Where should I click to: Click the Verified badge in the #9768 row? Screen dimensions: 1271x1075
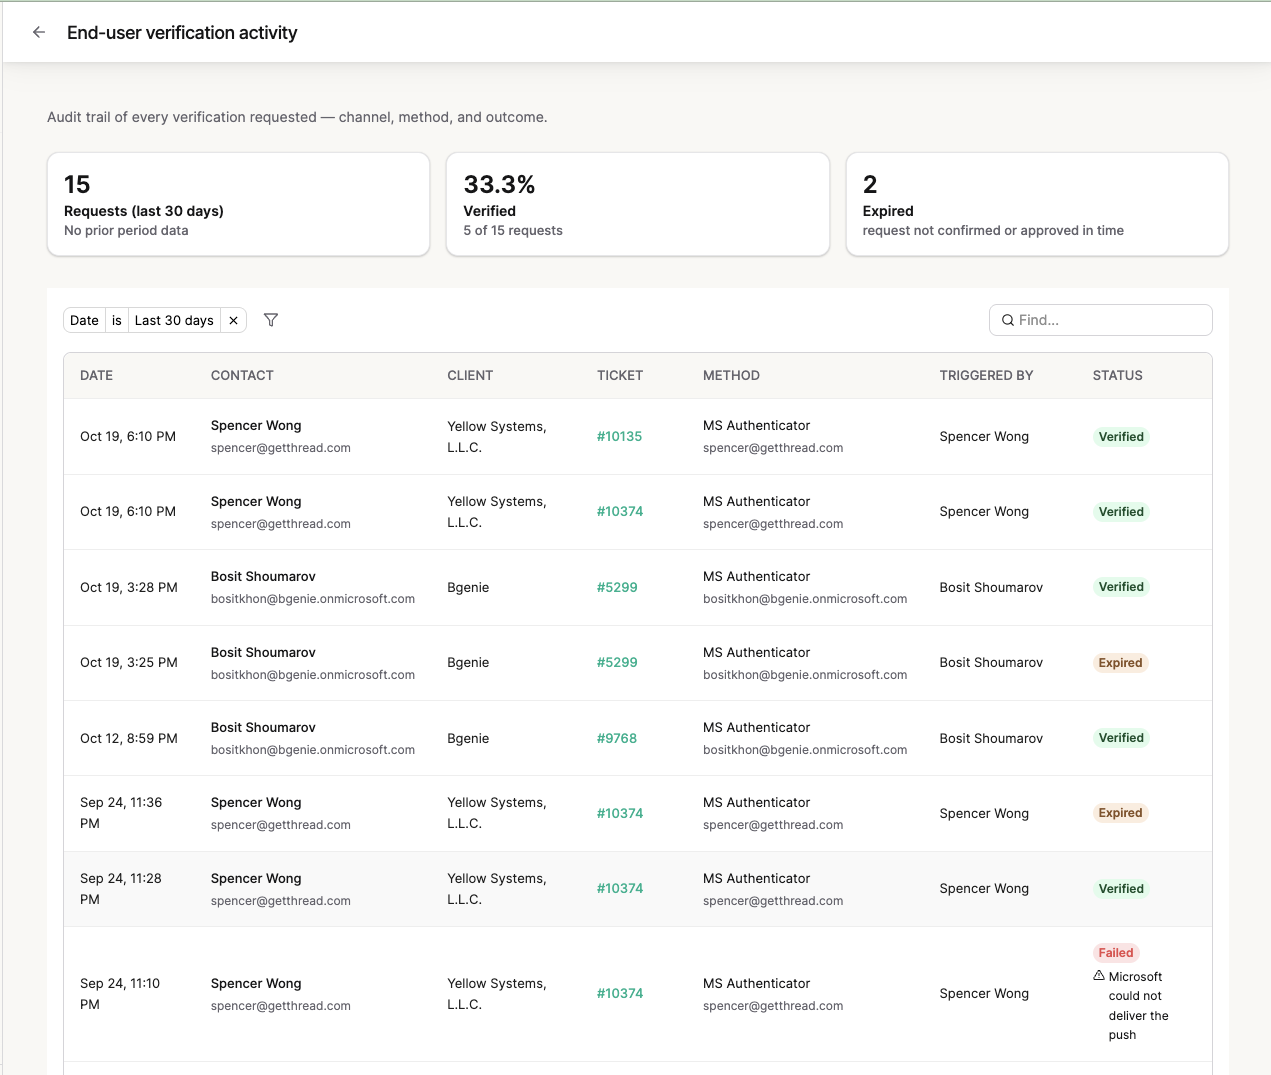(x=1121, y=738)
